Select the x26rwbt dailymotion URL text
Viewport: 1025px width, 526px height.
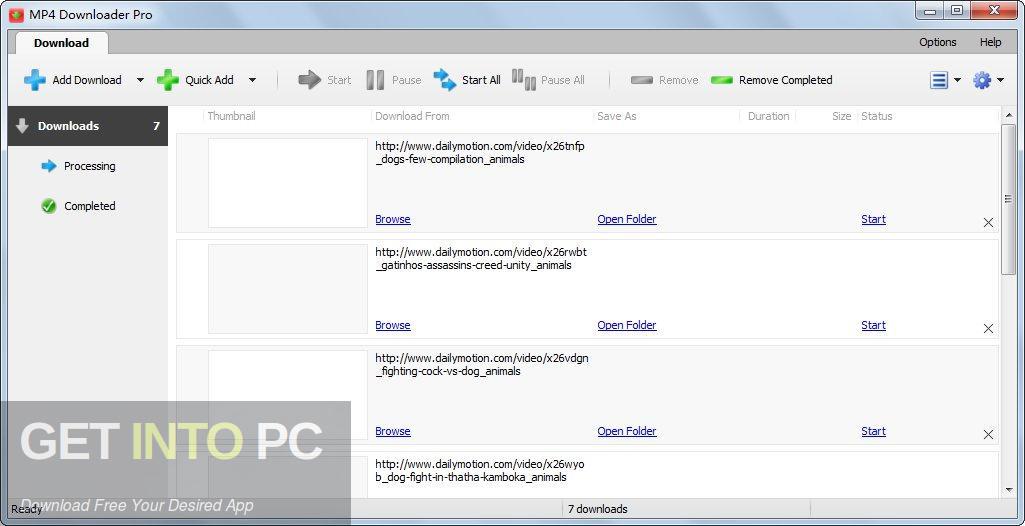[x=480, y=258]
